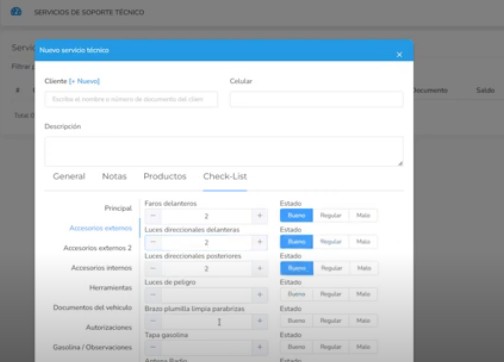Decrease Brazo plumilla limpia parabrizas count
Viewport: 504px width, 362px height.
153,321
